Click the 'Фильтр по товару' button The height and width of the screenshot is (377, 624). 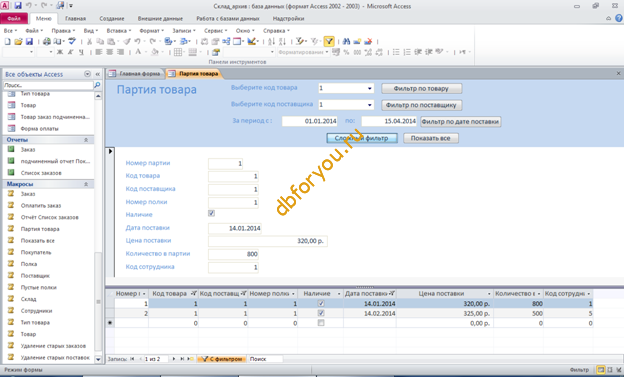[x=421, y=88]
